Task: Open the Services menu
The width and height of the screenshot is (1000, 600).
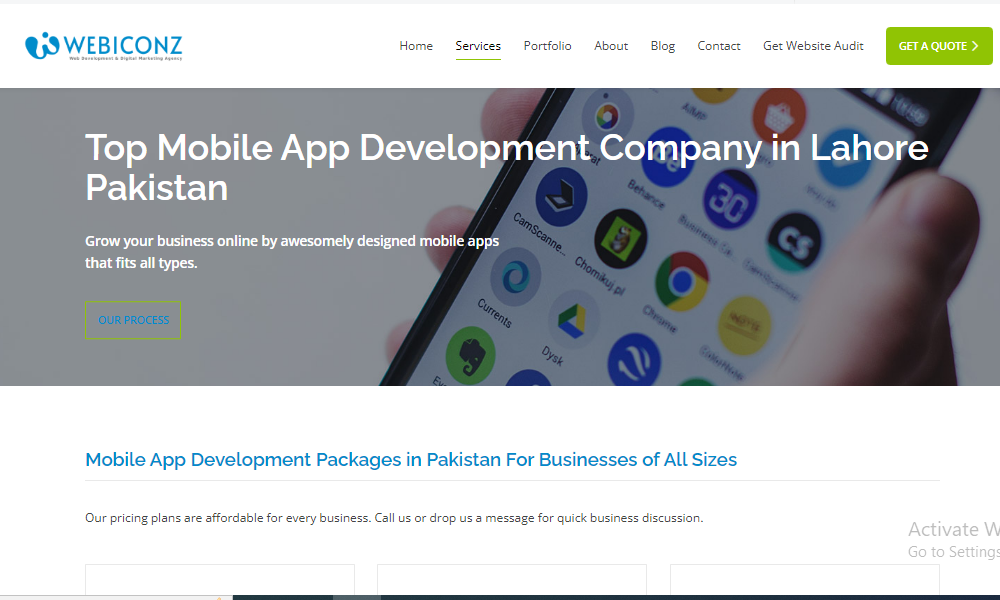Action: 478,46
